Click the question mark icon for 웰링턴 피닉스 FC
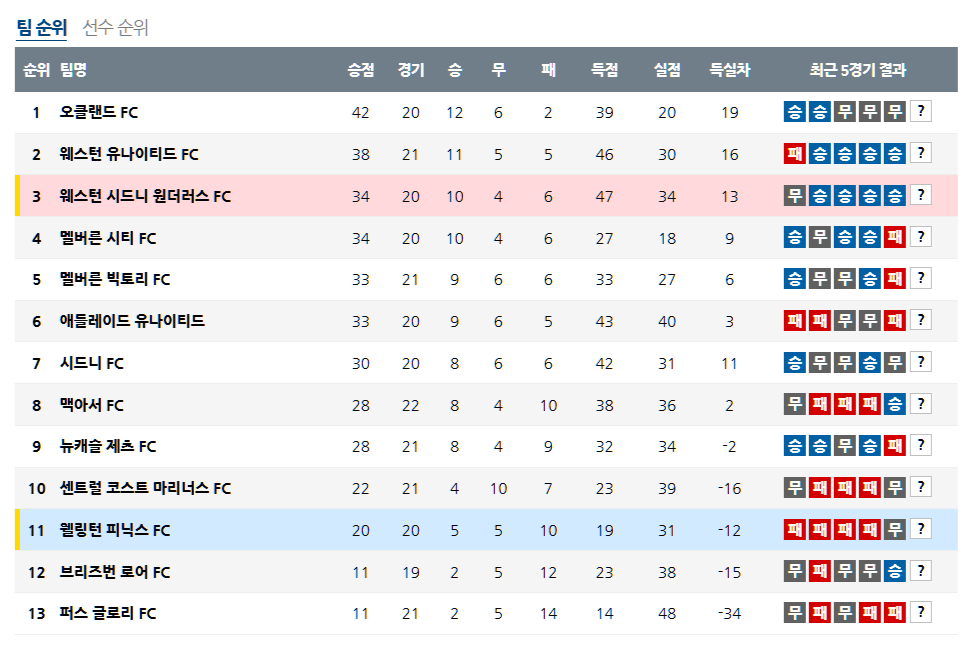Viewport: 970px width, 650px height. 921,529
